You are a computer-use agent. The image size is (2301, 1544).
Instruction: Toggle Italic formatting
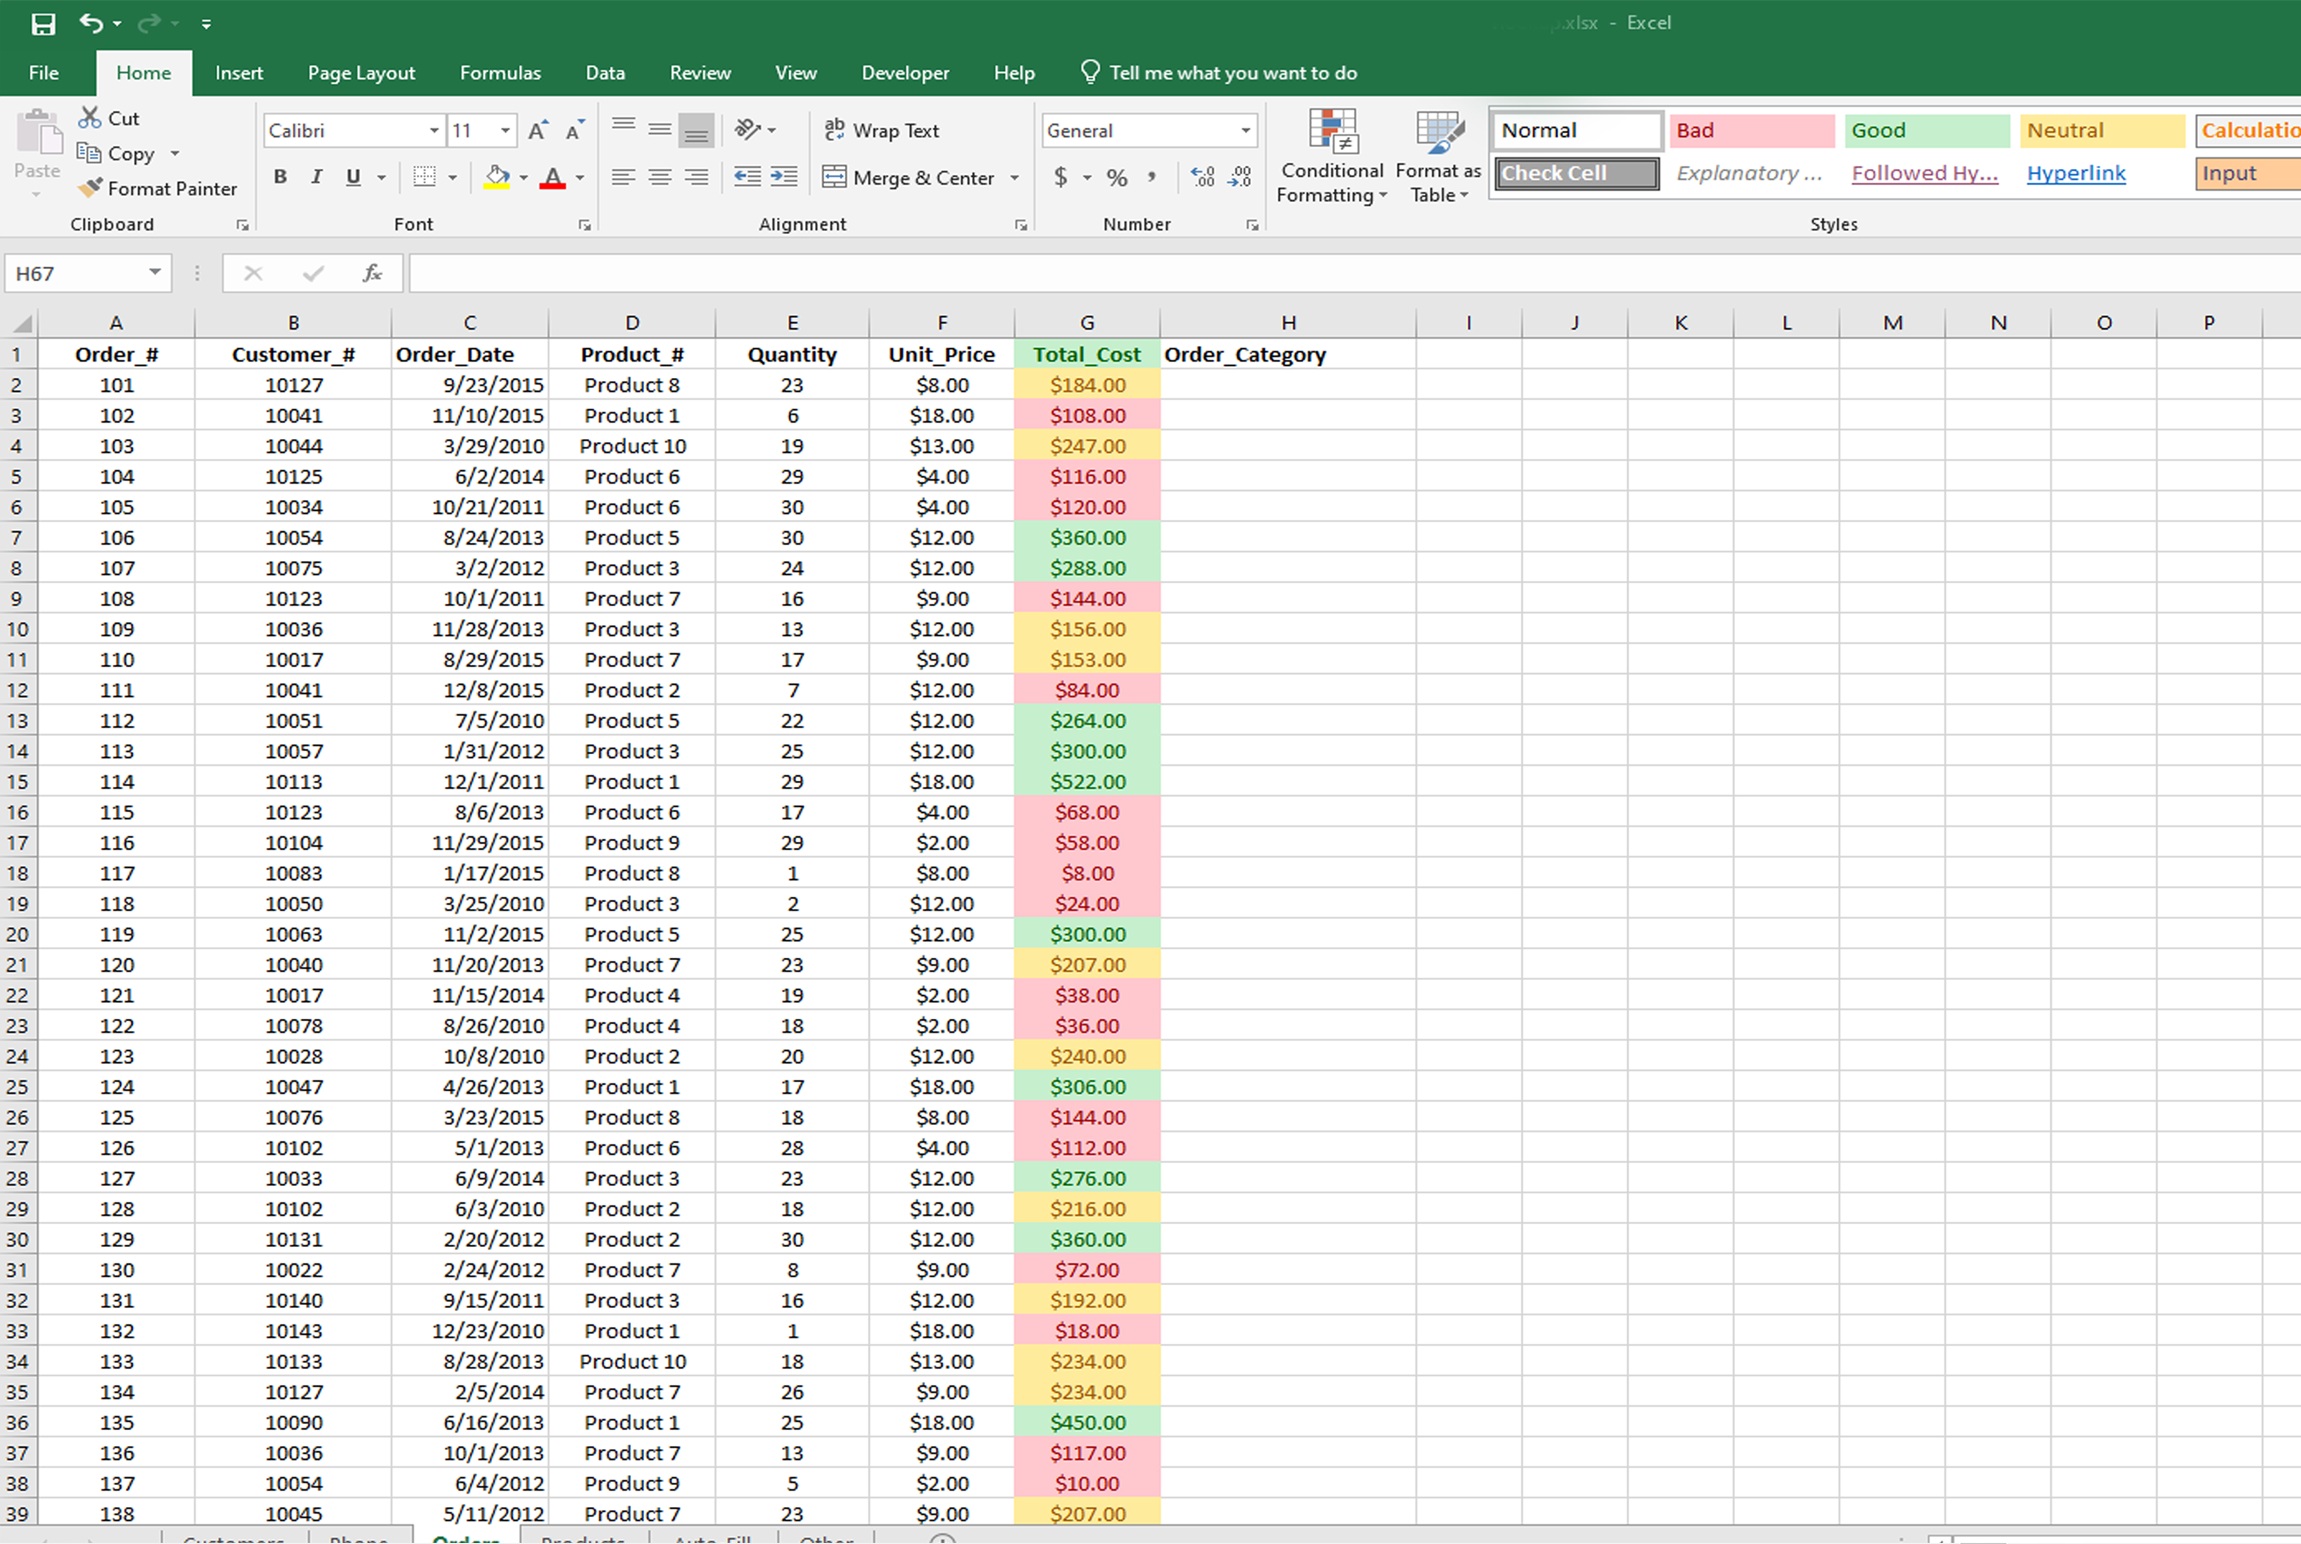click(x=316, y=177)
